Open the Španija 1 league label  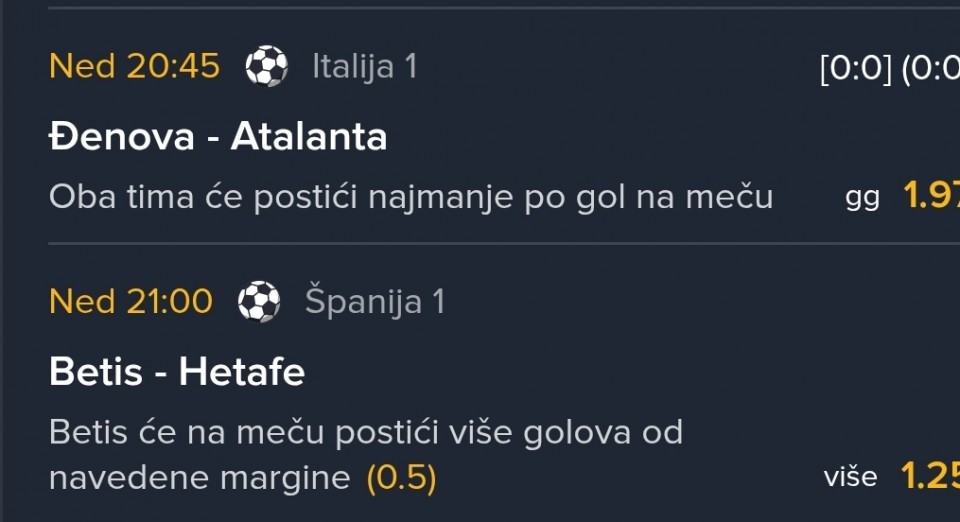coord(375,301)
